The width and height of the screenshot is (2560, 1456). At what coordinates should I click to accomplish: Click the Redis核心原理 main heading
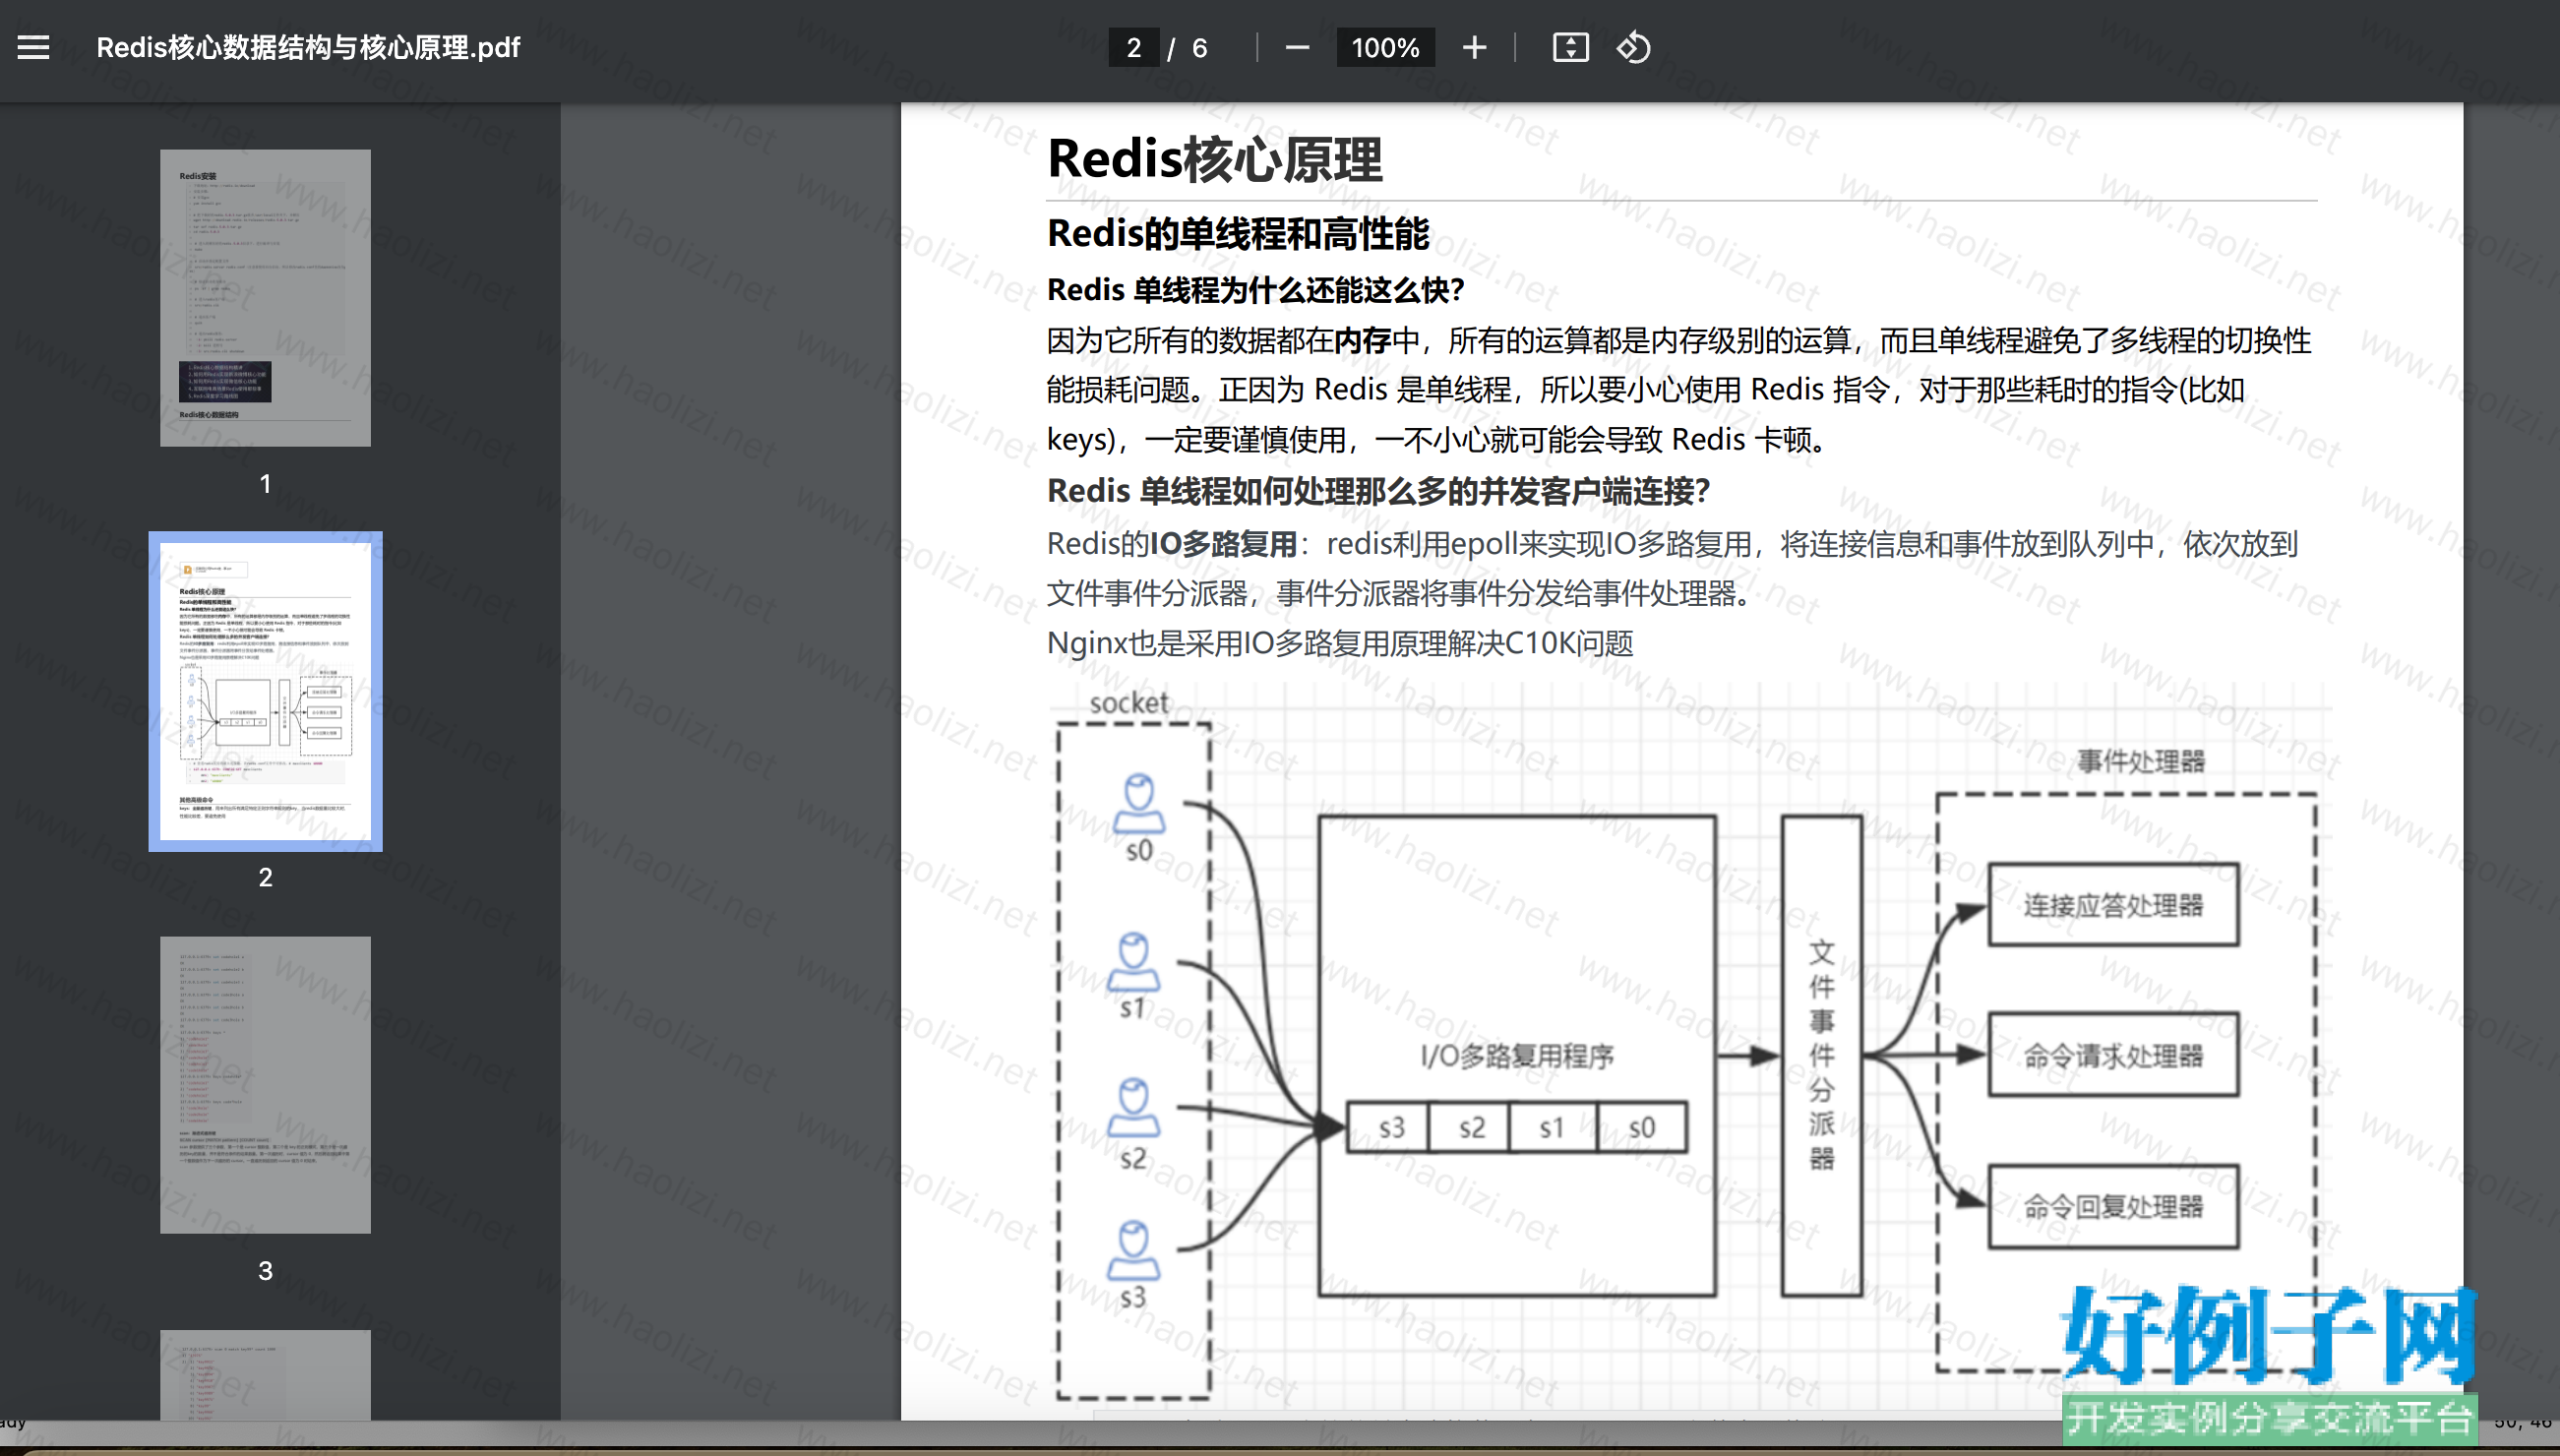1214,160
